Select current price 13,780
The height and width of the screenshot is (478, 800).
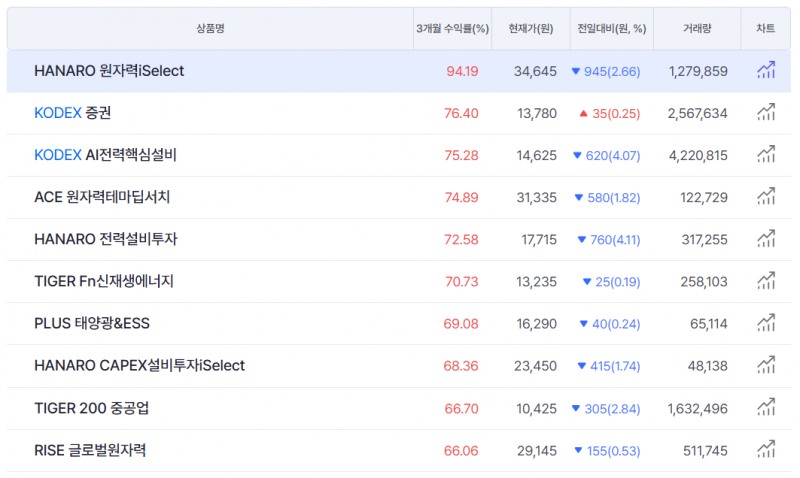(x=537, y=113)
